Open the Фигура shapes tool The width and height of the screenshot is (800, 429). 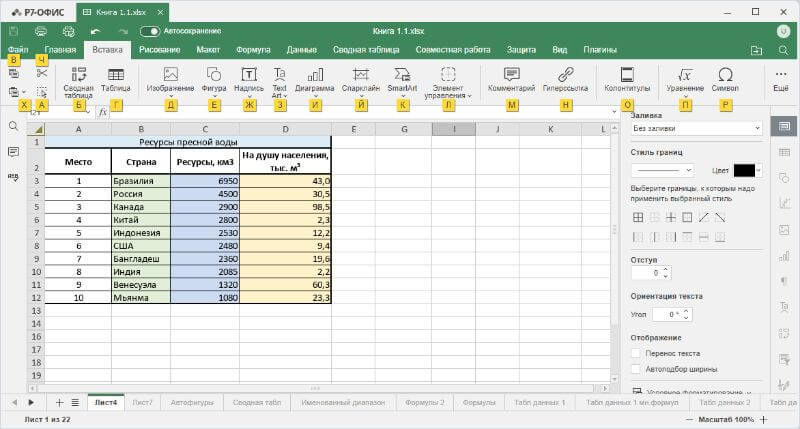coord(214,81)
